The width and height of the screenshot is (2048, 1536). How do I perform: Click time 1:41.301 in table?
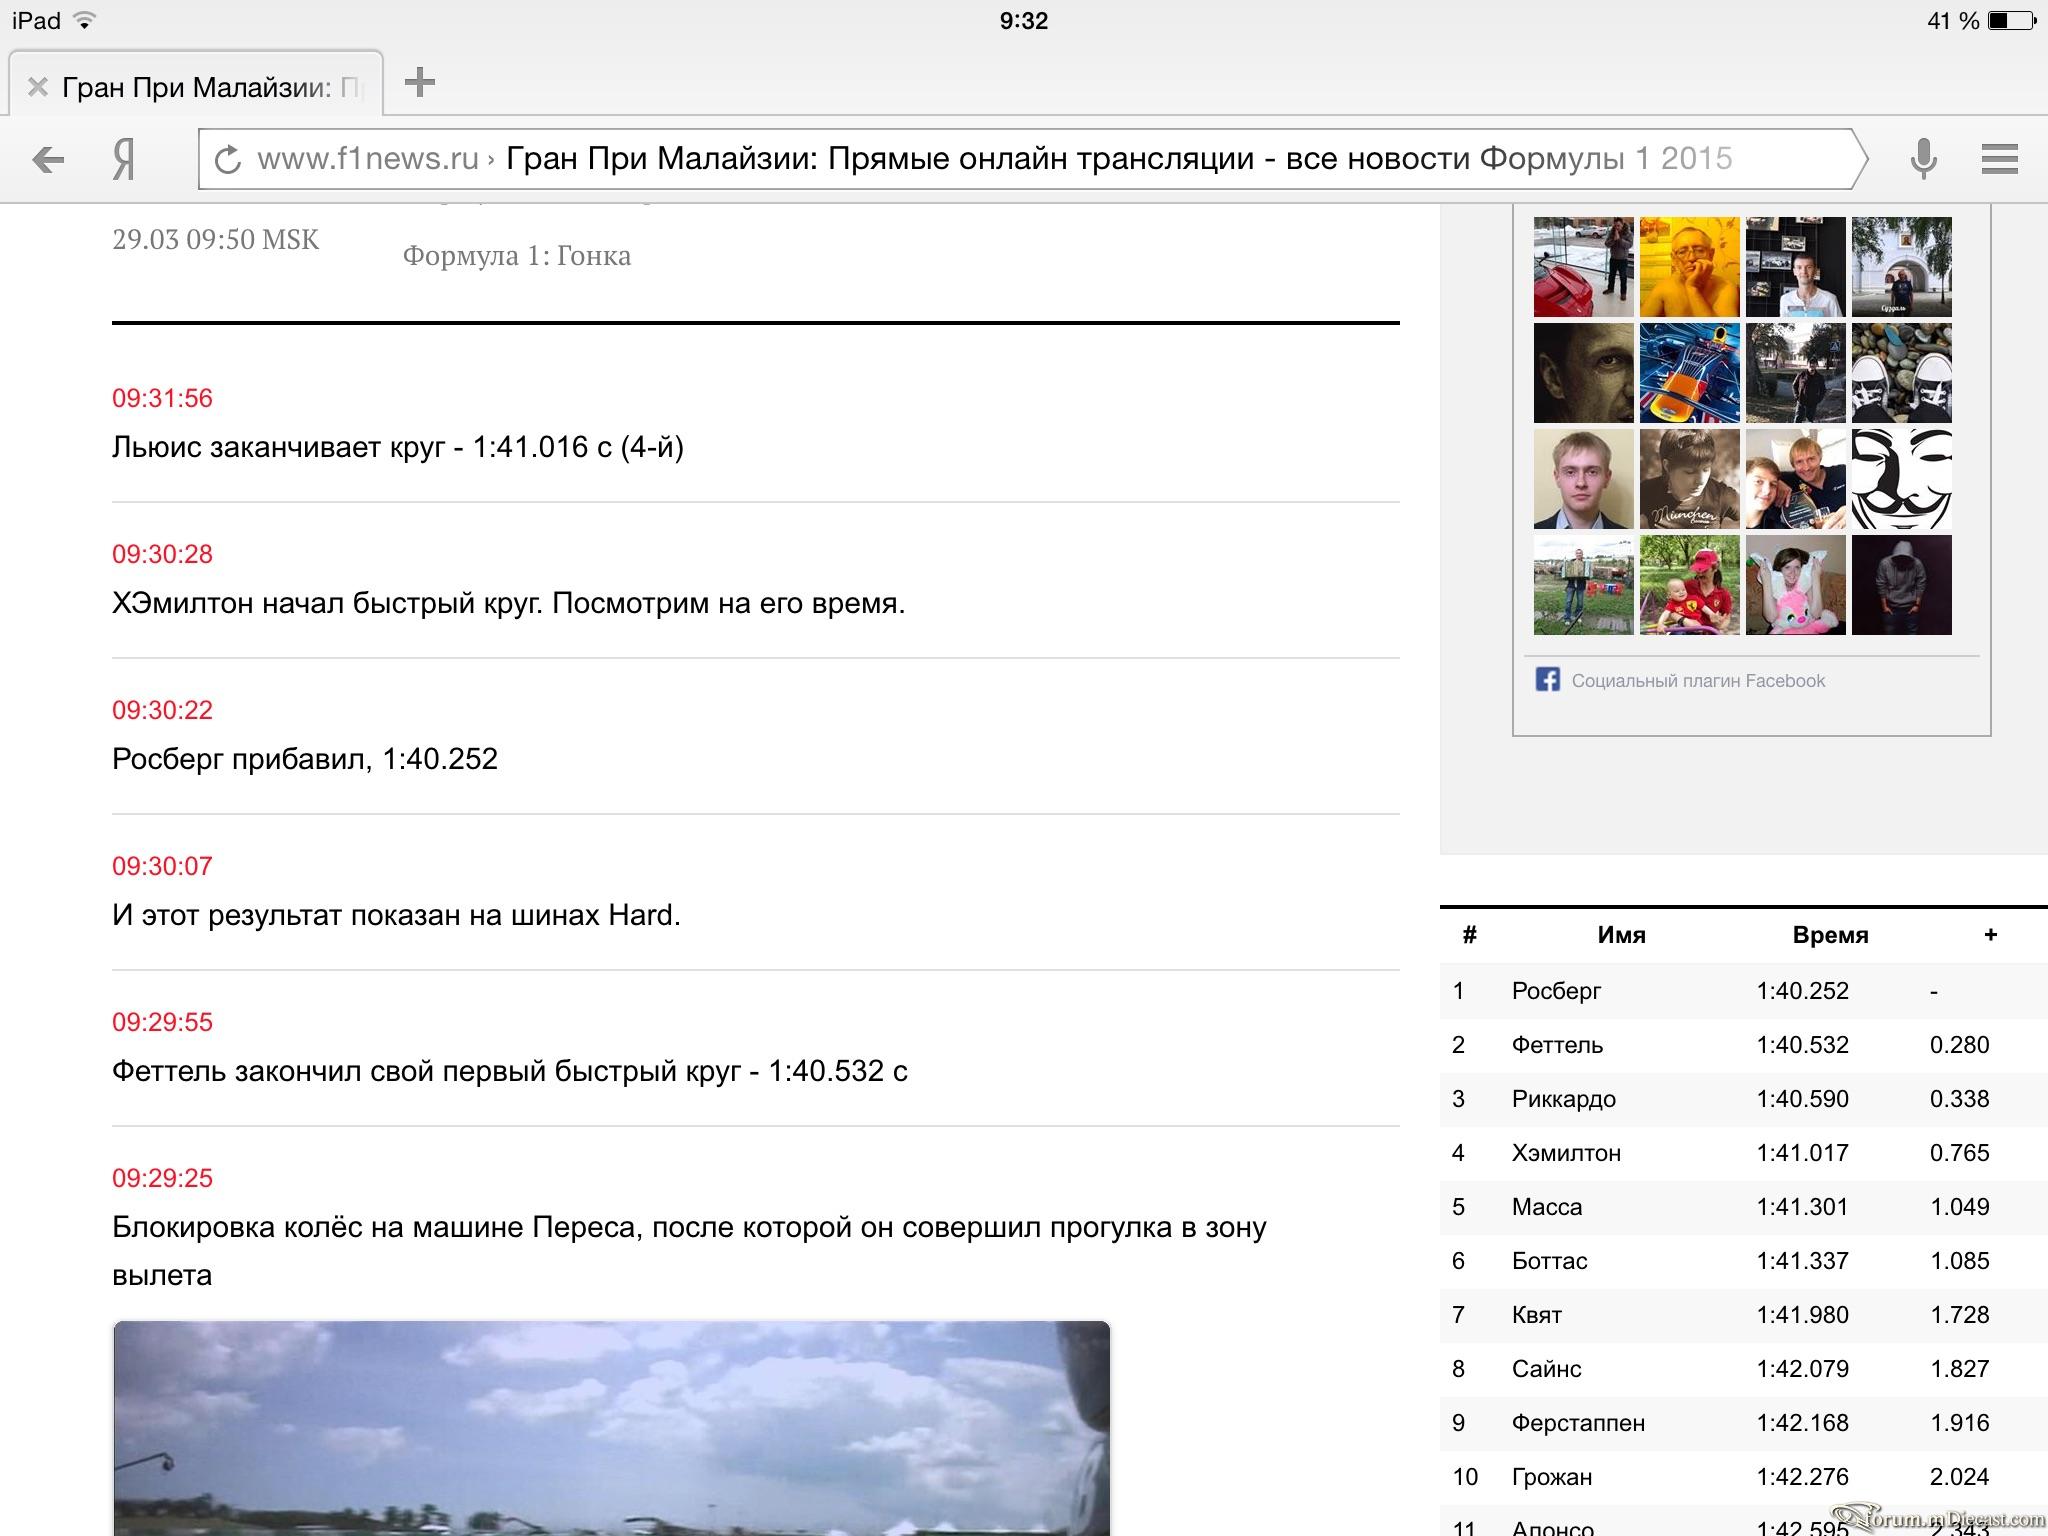(x=1802, y=1207)
